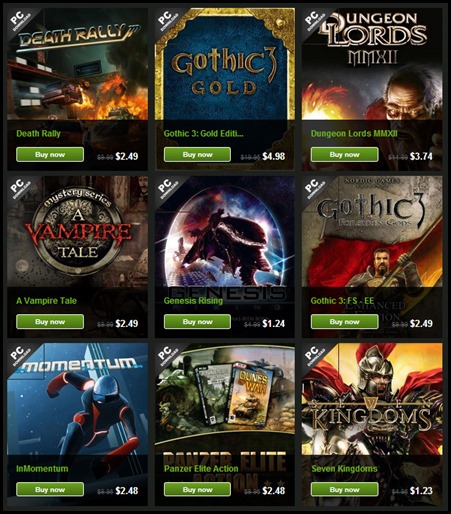
Task: Click Buy now for InMomentum
Action: [x=50, y=490]
